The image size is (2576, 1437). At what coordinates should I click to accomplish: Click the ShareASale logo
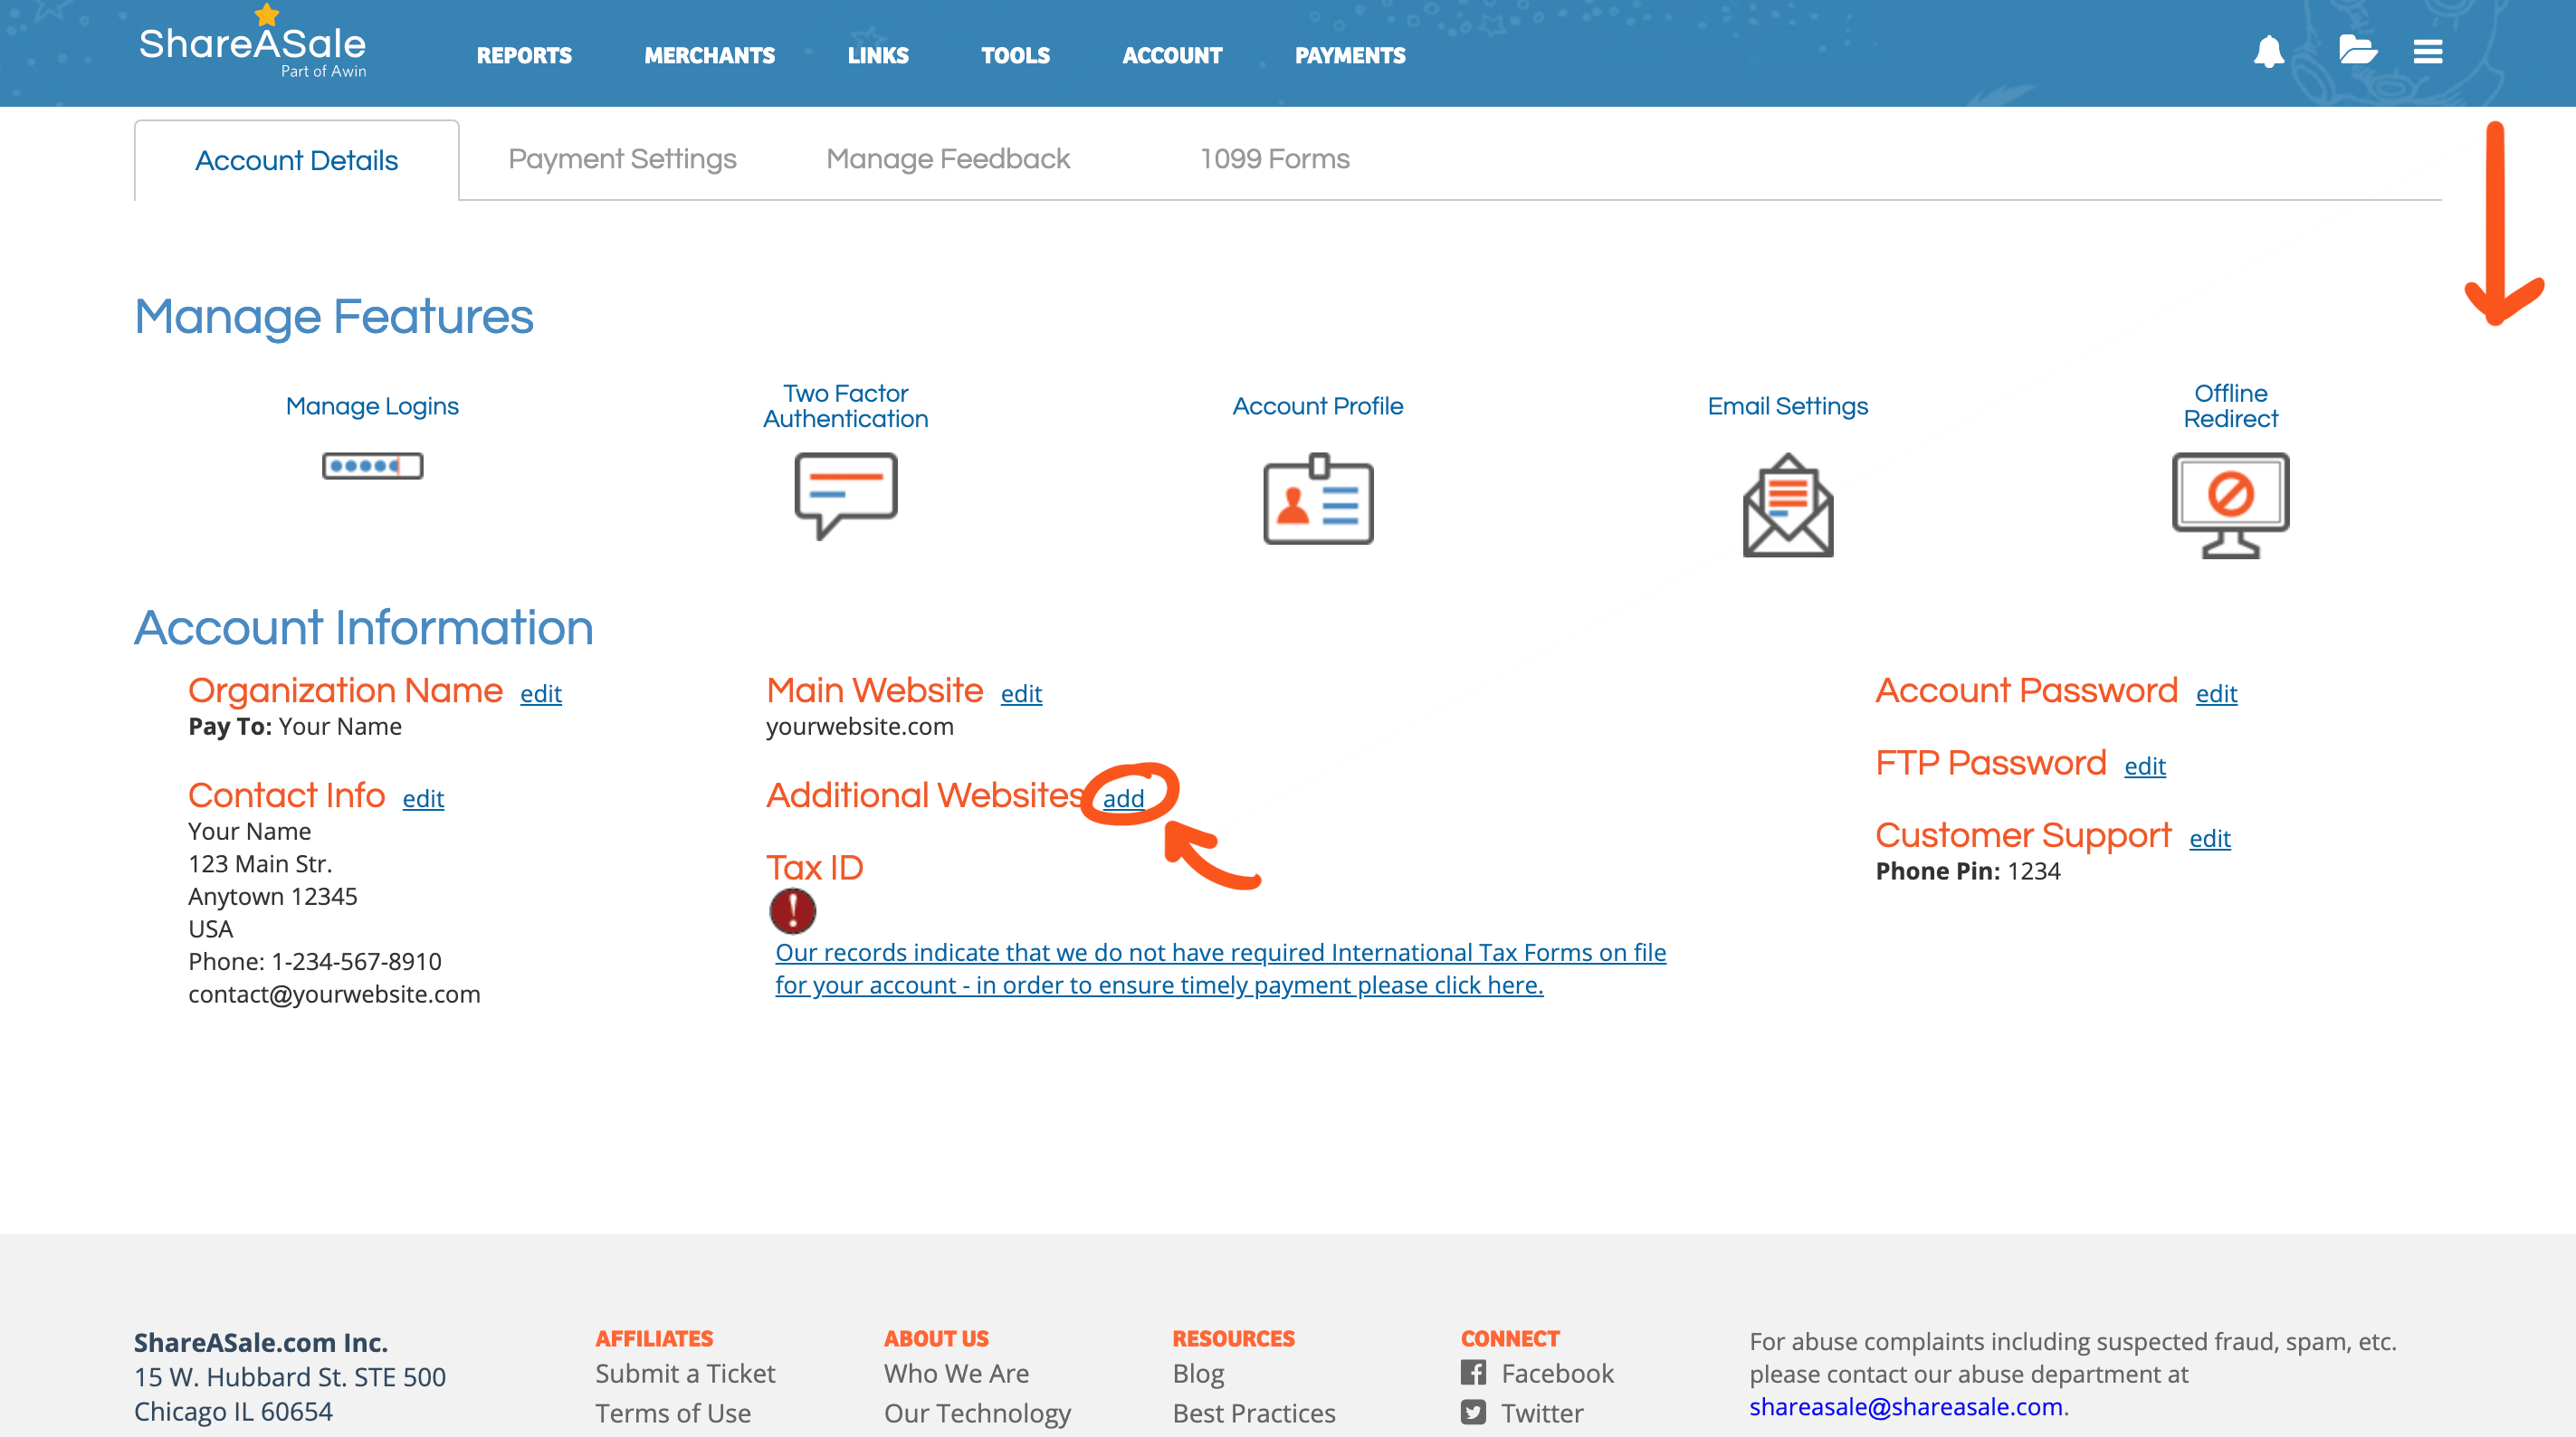pos(253,43)
